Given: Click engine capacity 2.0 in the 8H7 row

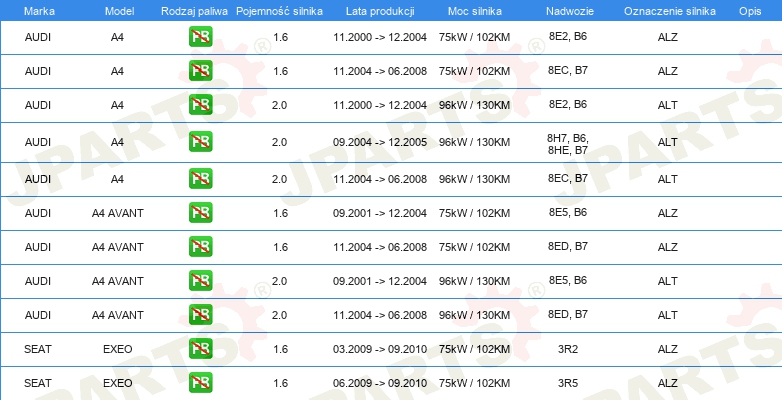Looking at the screenshot, I should 279,143.
